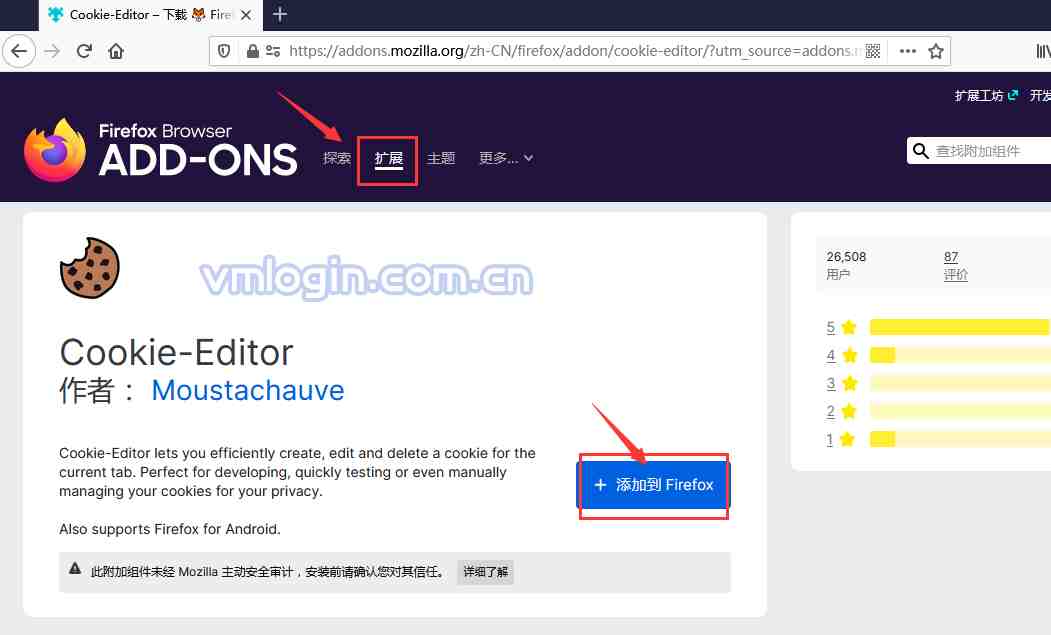1051x635 pixels.
Task: Click the 5-star rating bar
Action: [960, 327]
